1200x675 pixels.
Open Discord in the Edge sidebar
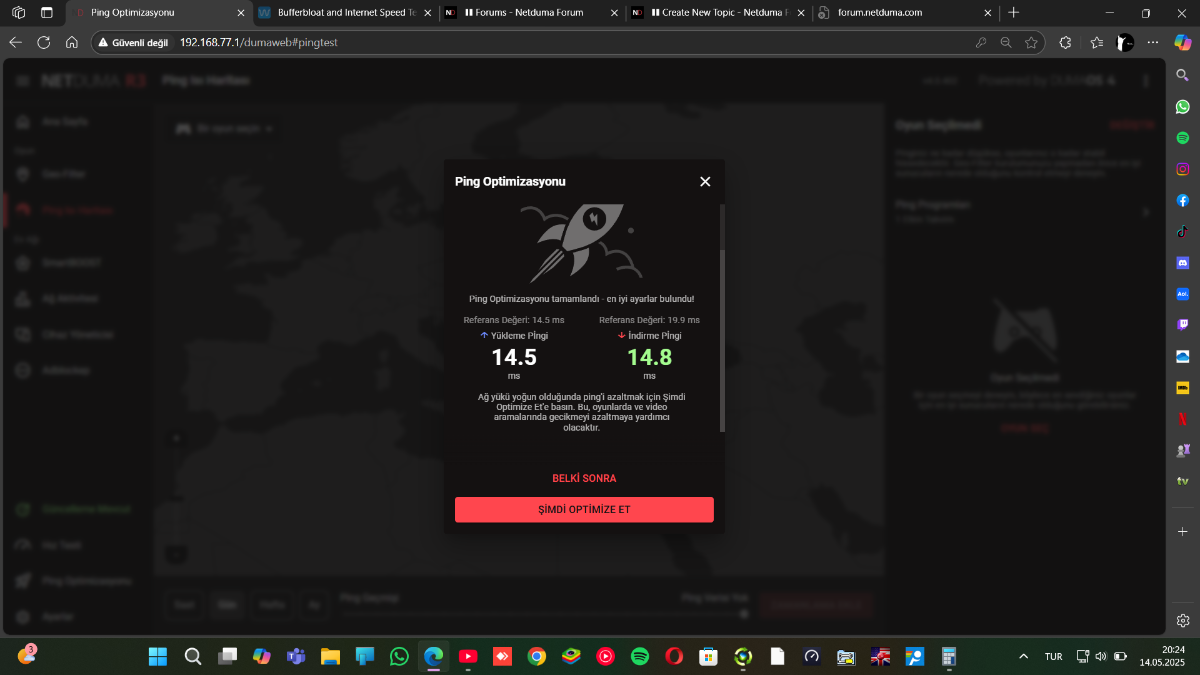tap(1183, 263)
